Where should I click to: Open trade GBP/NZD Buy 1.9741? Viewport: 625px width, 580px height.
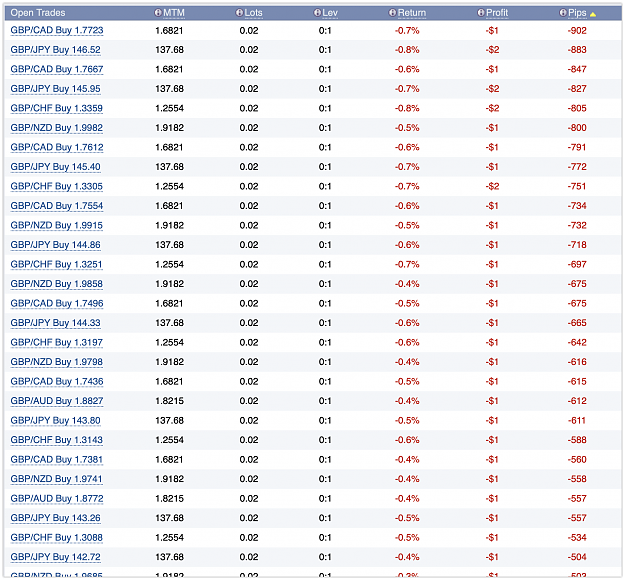pos(56,479)
